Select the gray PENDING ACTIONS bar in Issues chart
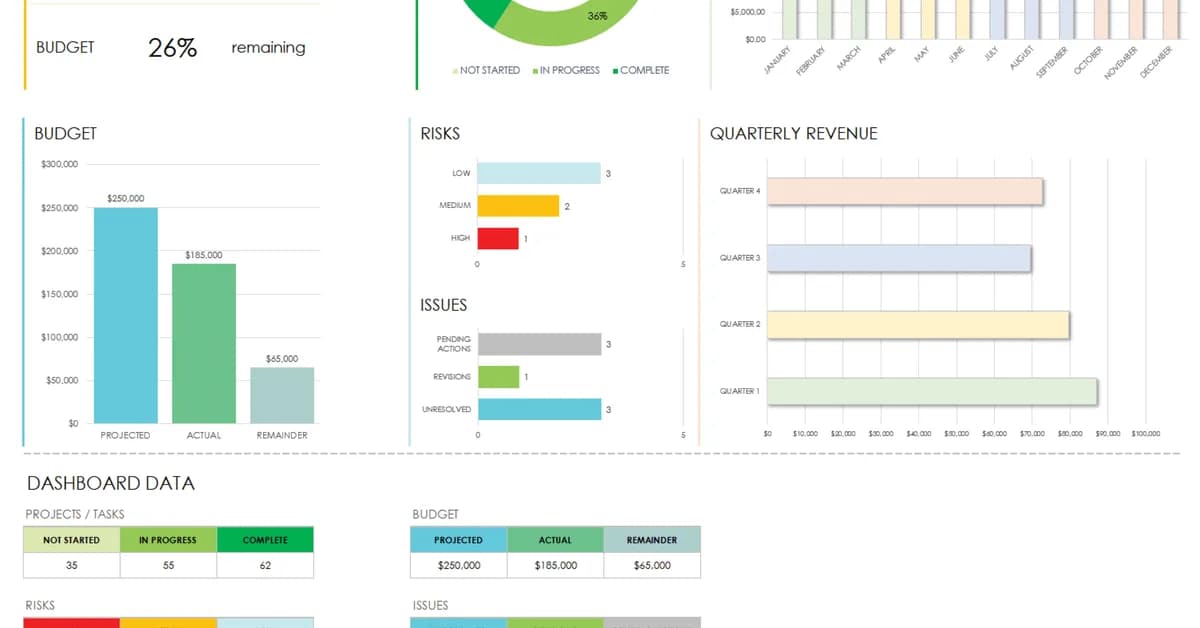The image size is (1200, 628). click(538, 344)
